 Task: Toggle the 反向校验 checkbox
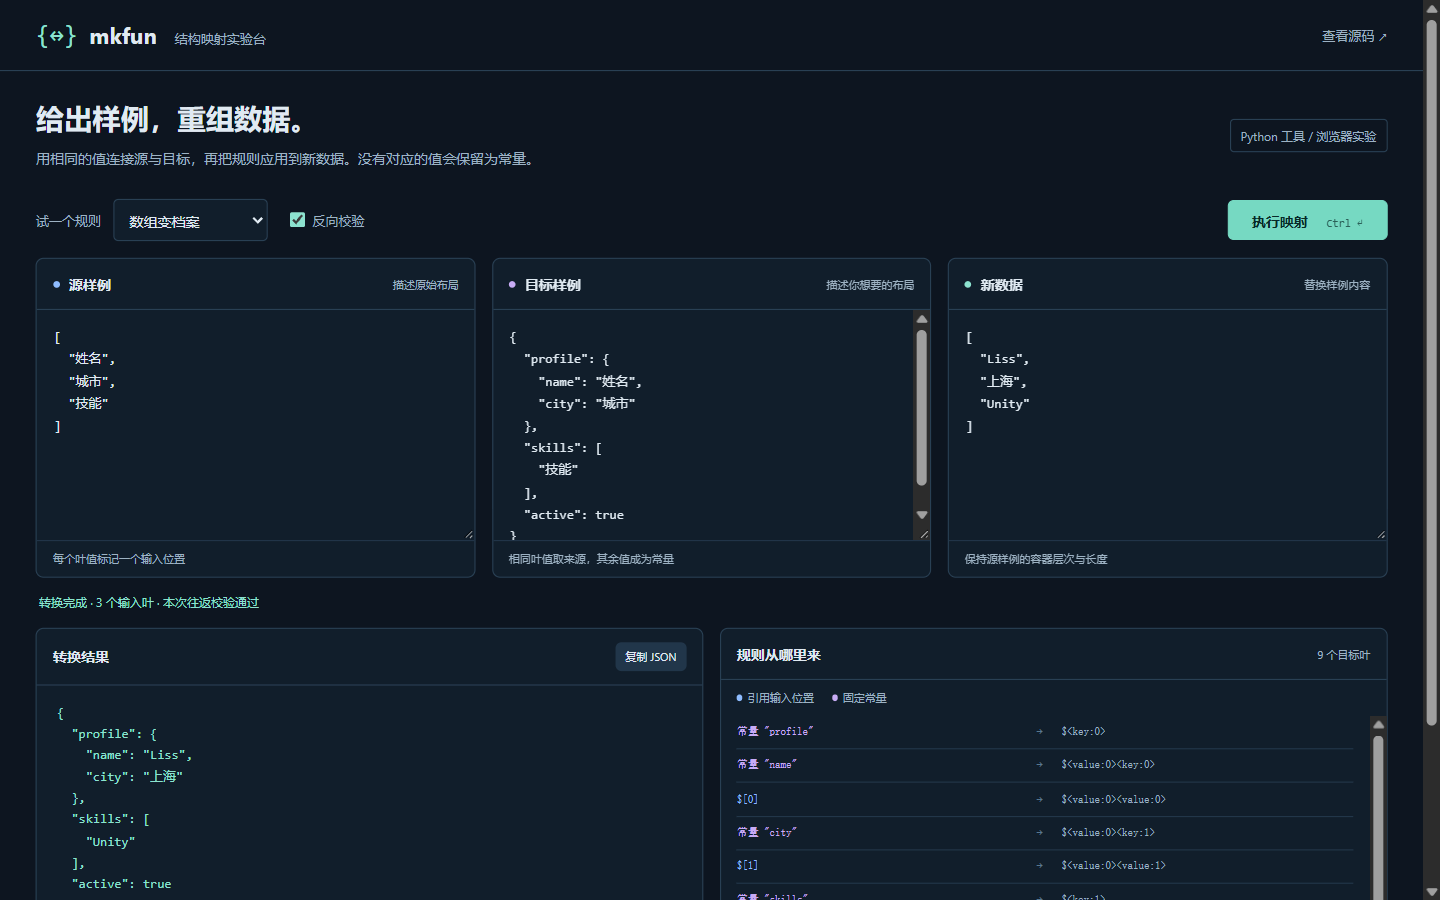point(297,220)
